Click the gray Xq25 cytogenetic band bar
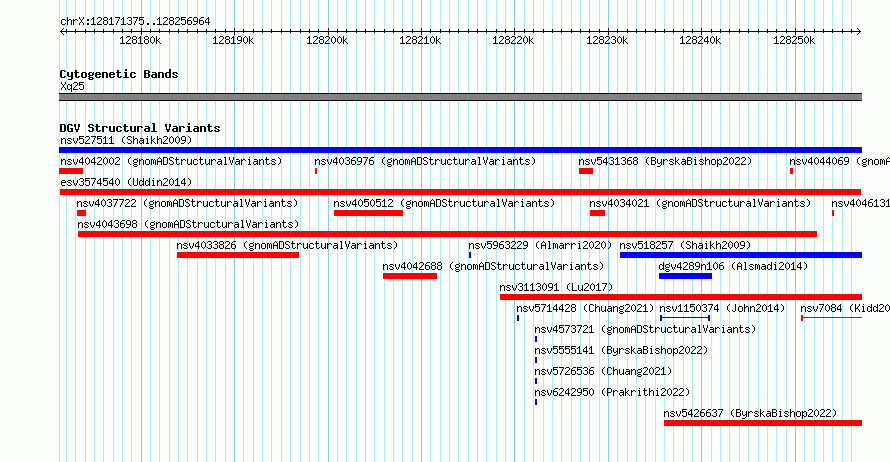The width and height of the screenshot is (890, 462). point(460,97)
